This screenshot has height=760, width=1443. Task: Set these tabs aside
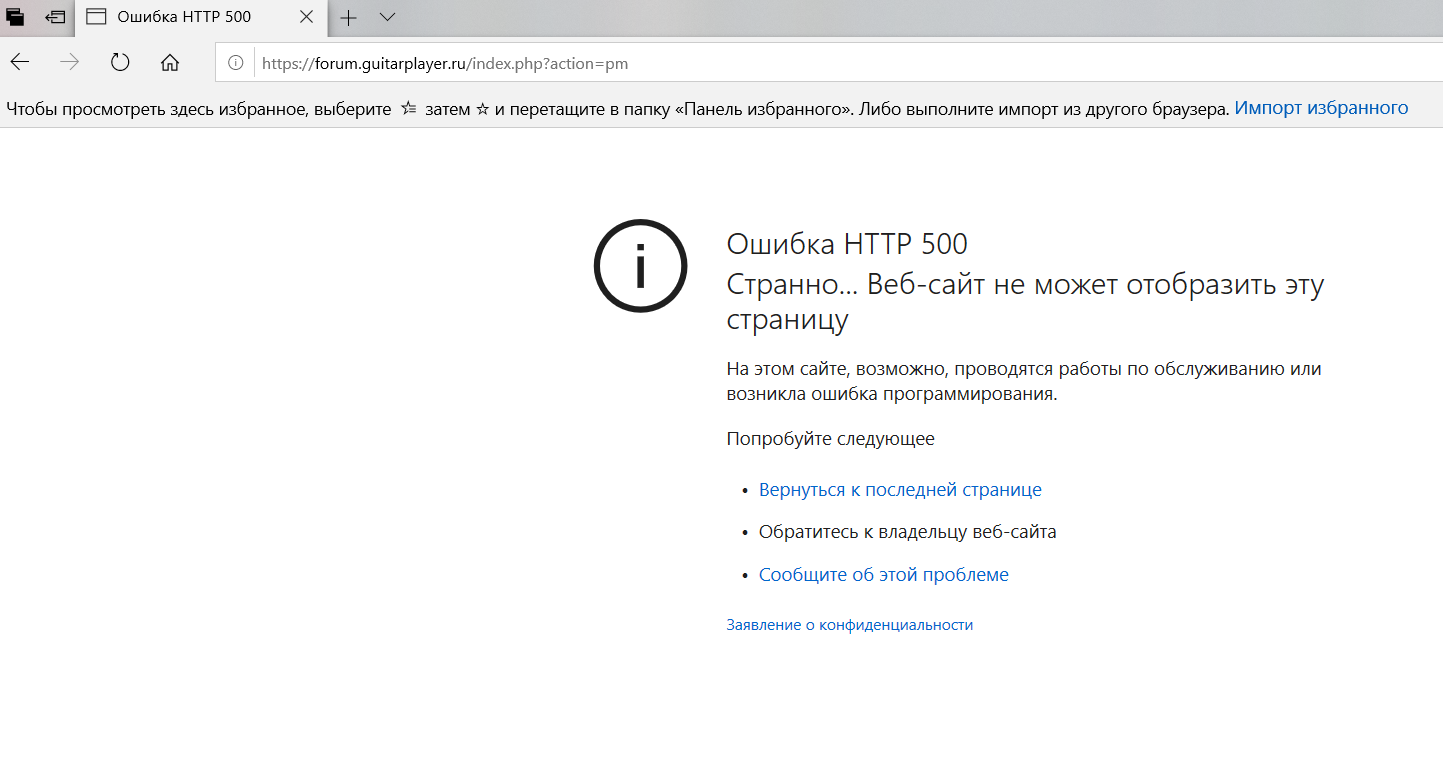[56, 17]
